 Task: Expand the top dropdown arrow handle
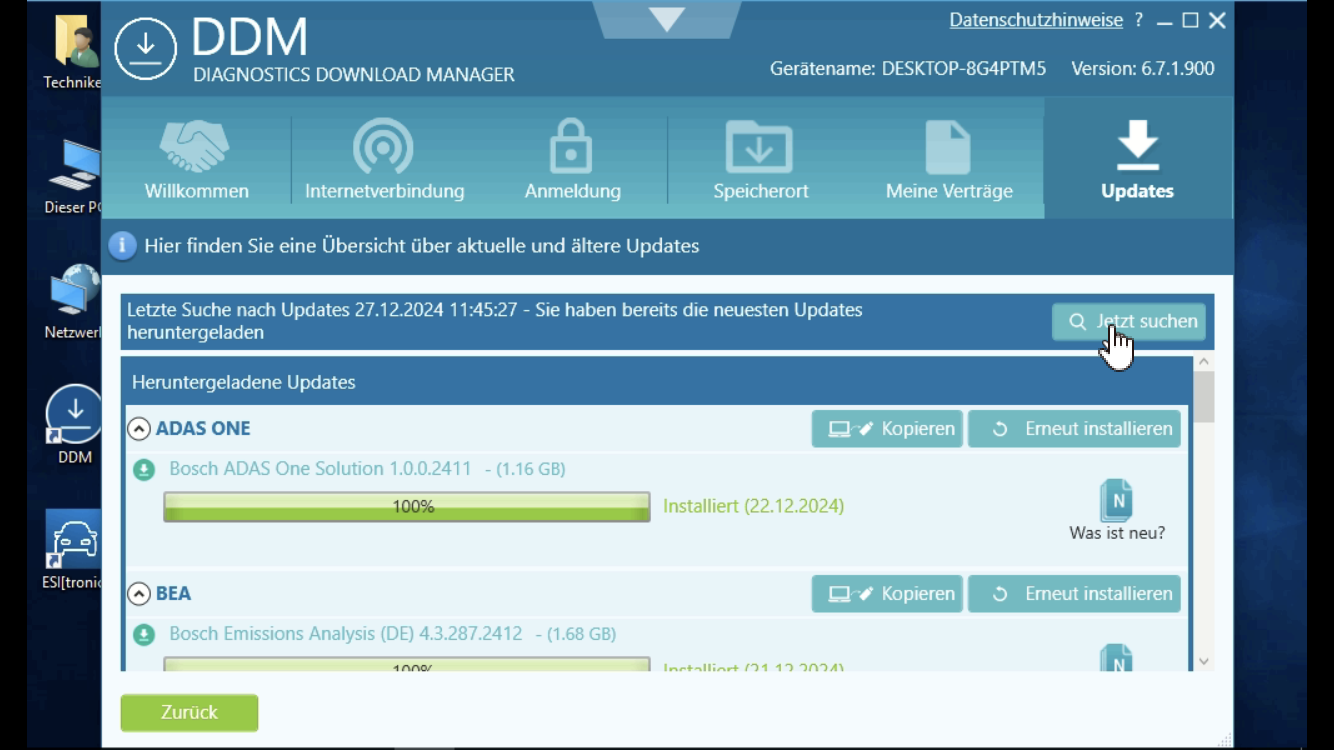[x=667, y=18]
